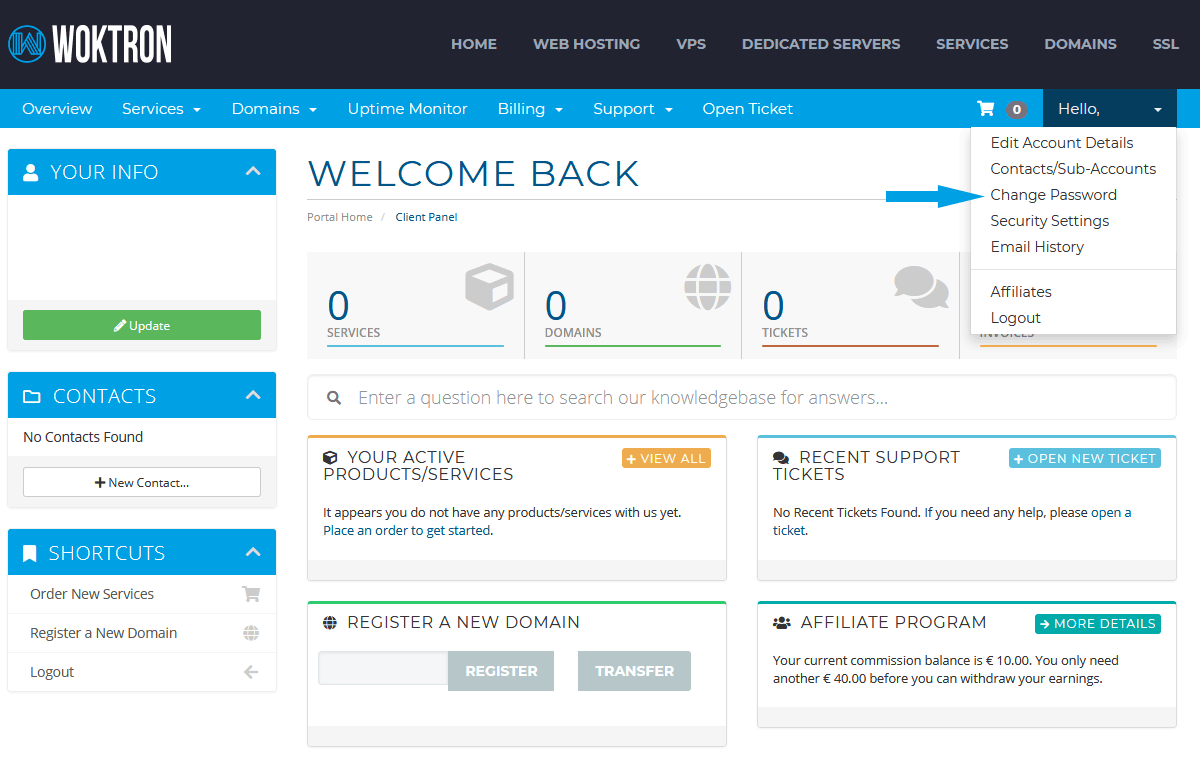This screenshot has height=762, width=1200.
Task: Click the bookmark icon in Shortcuts header
Action: (x=29, y=553)
